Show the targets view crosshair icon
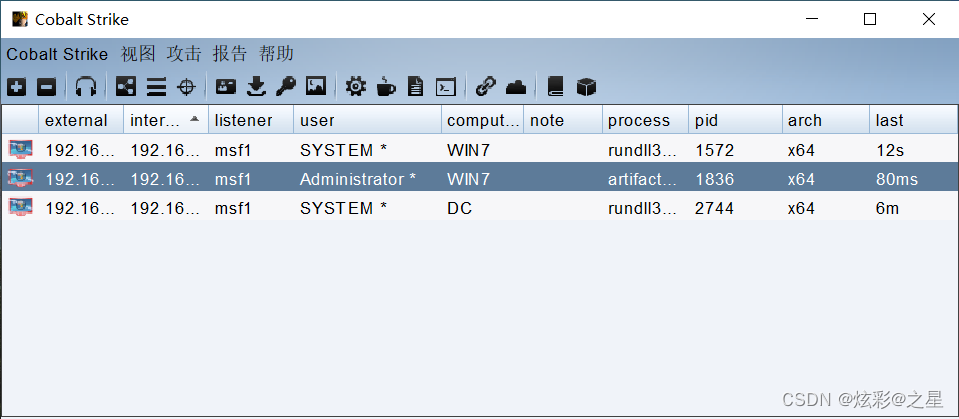This screenshot has height=419, width=959. point(186,87)
